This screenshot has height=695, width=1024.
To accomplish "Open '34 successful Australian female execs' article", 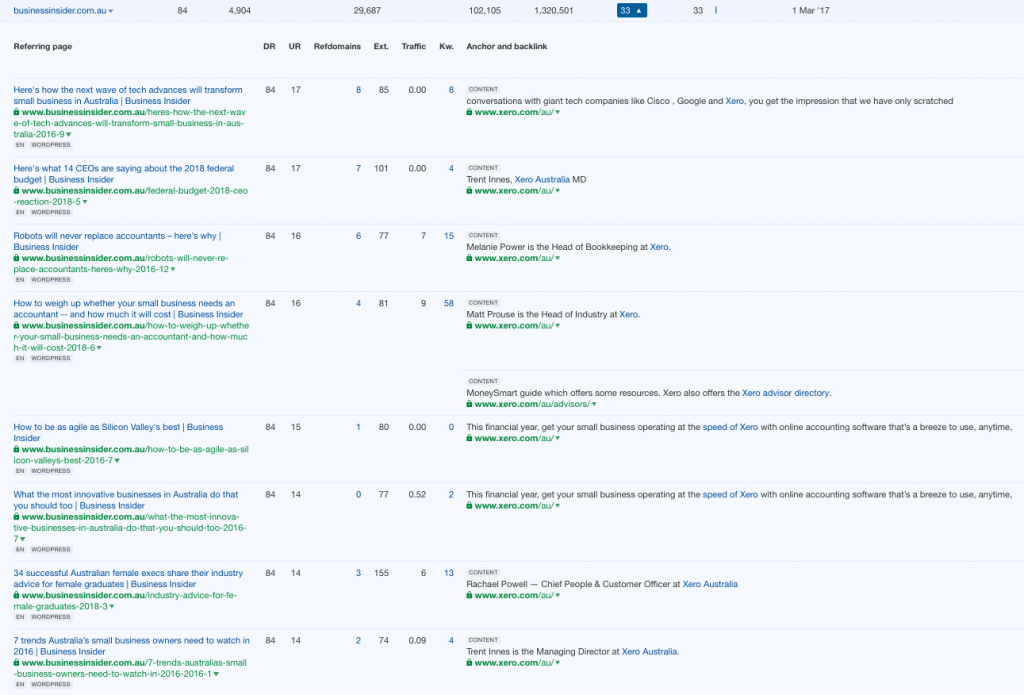I will (x=128, y=578).
